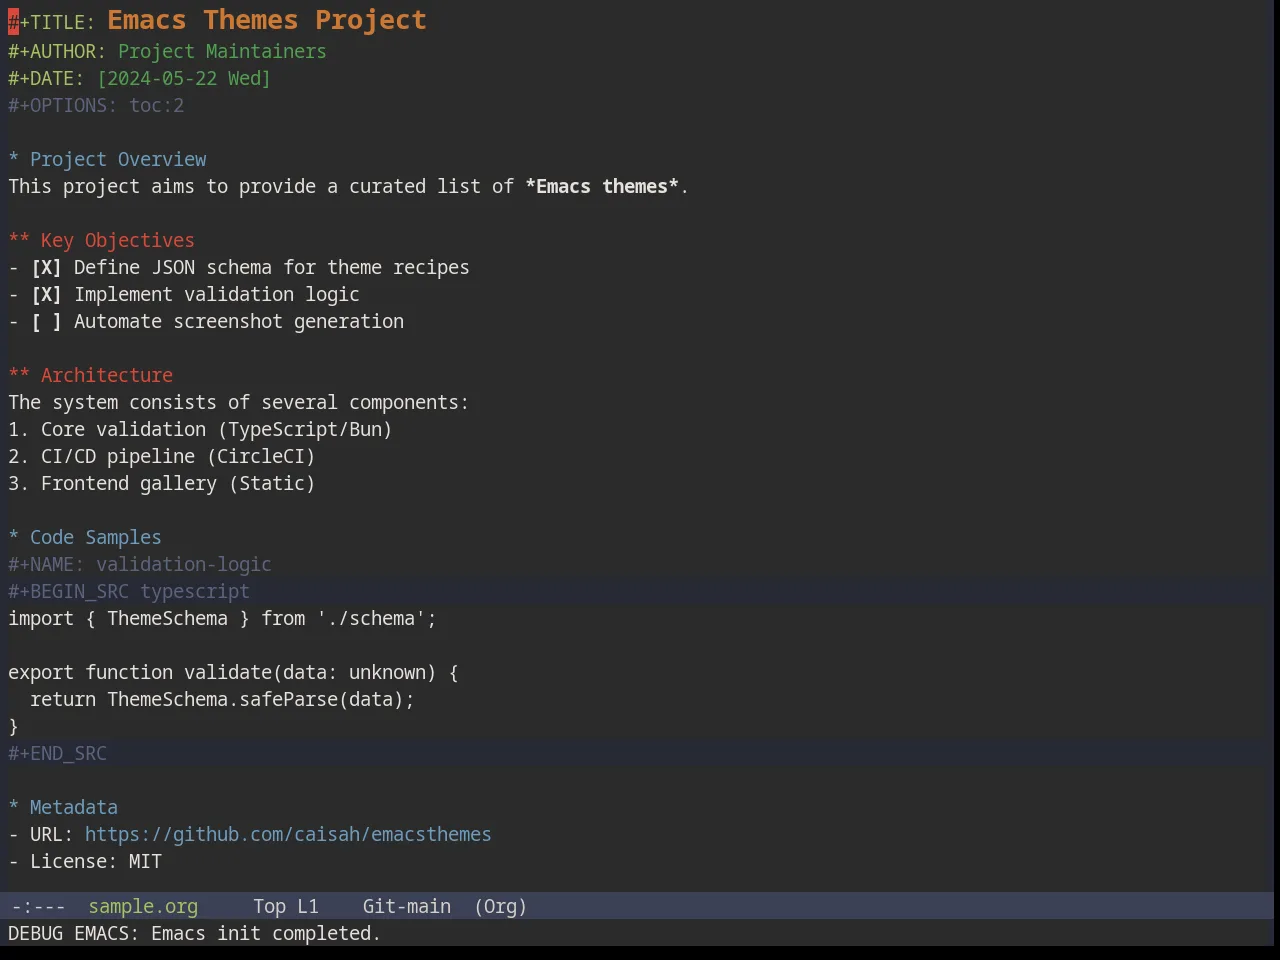Click the [2024-05-22 Wed] date stamp
Viewport: 1280px width, 960px height.
(184, 79)
